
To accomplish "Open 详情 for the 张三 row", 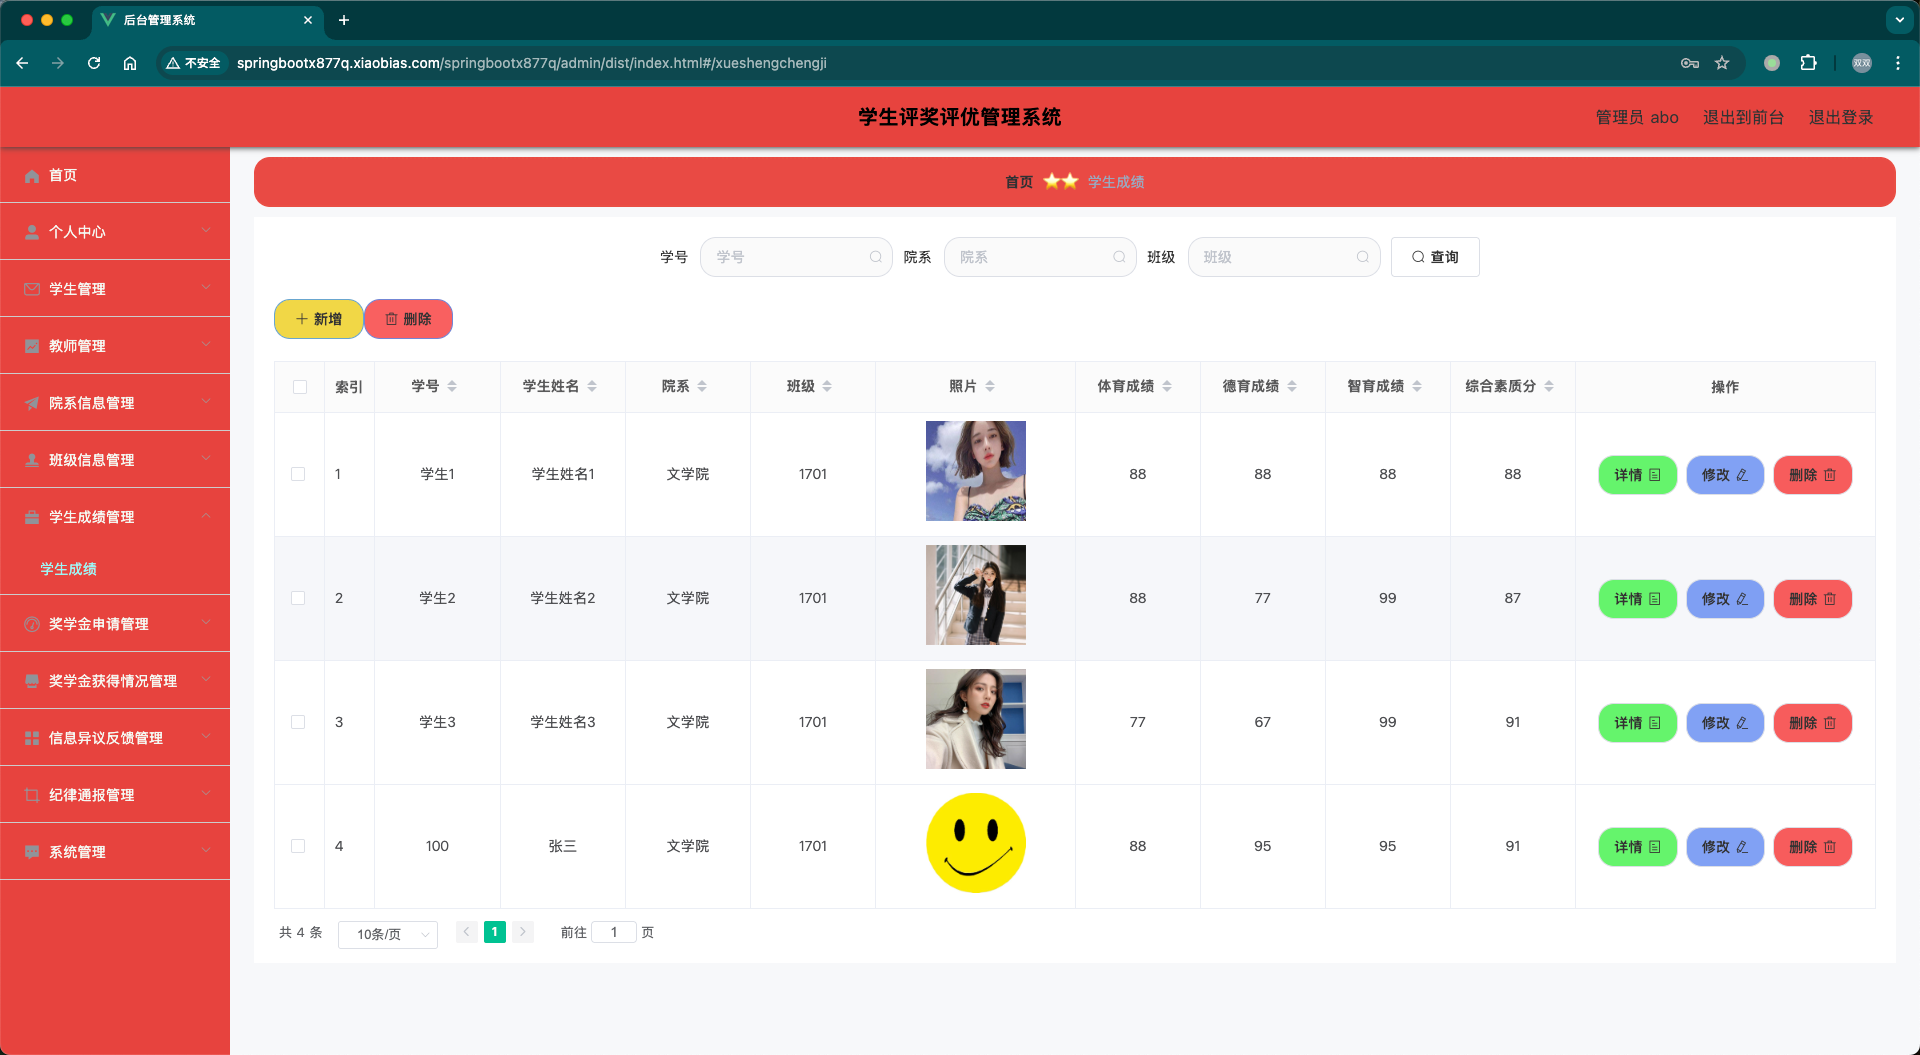I will pos(1637,847).
